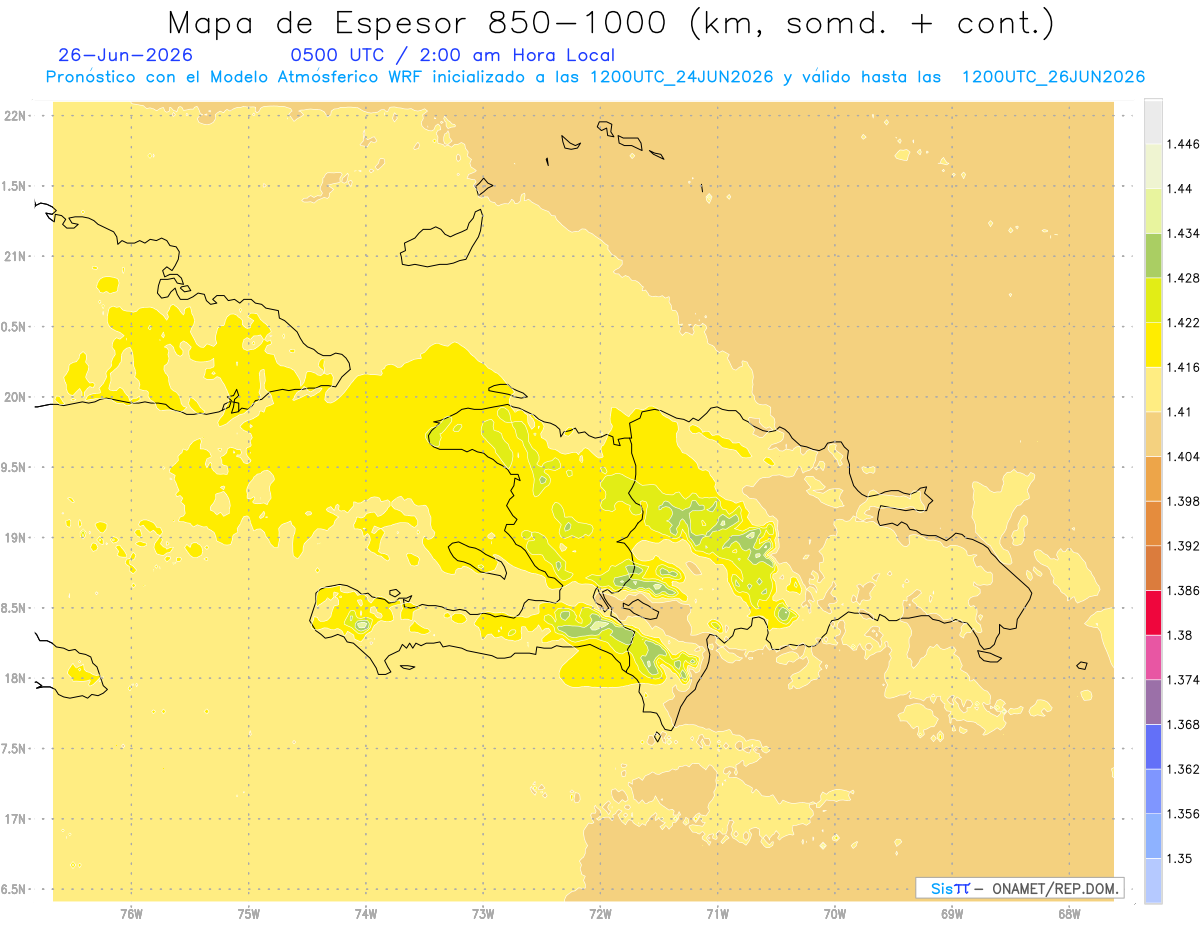
Task: Click the "68W" longitude axis label
Action: 1069,913
